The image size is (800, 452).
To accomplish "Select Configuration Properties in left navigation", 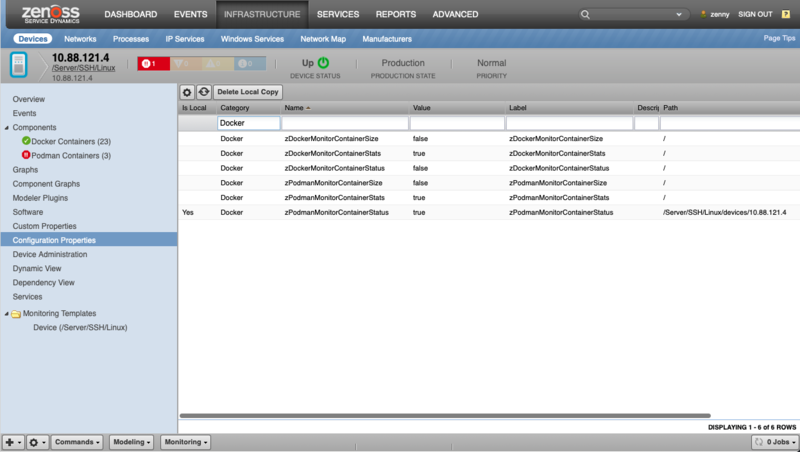I will pyautogui.click(x=89, y=240).
